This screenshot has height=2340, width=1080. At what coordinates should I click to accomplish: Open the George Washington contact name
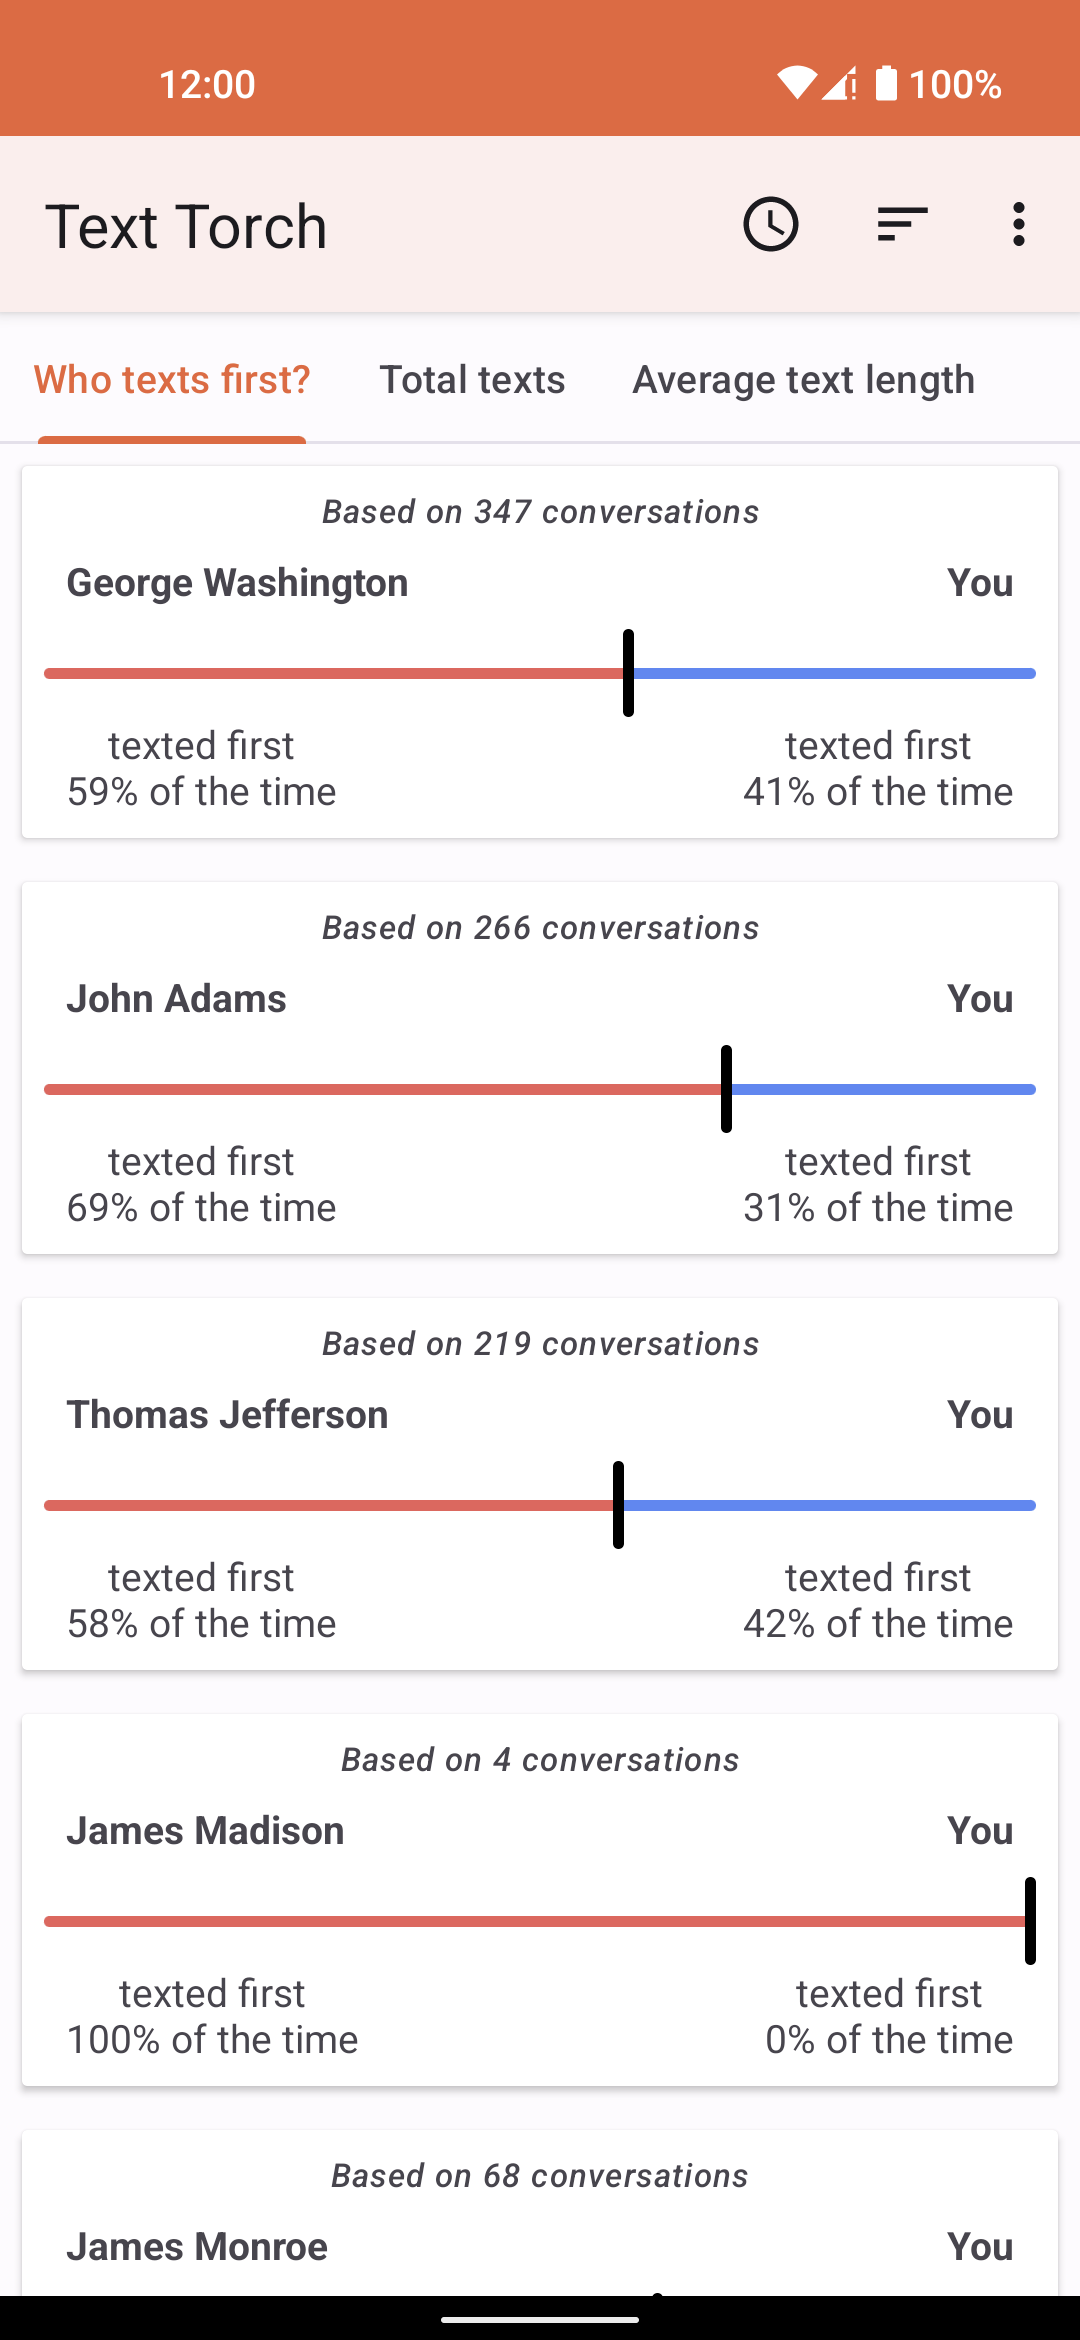tap(237, 583)
